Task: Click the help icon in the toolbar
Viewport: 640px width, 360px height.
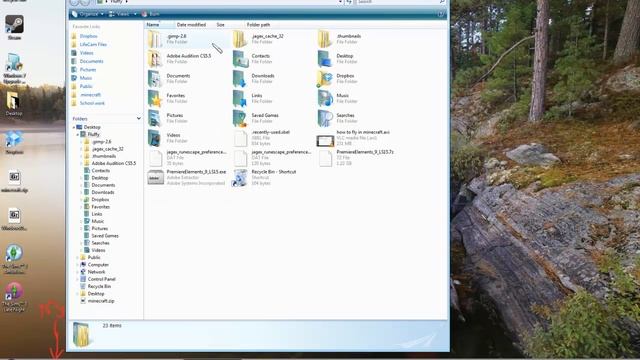Action: (441, 14)
